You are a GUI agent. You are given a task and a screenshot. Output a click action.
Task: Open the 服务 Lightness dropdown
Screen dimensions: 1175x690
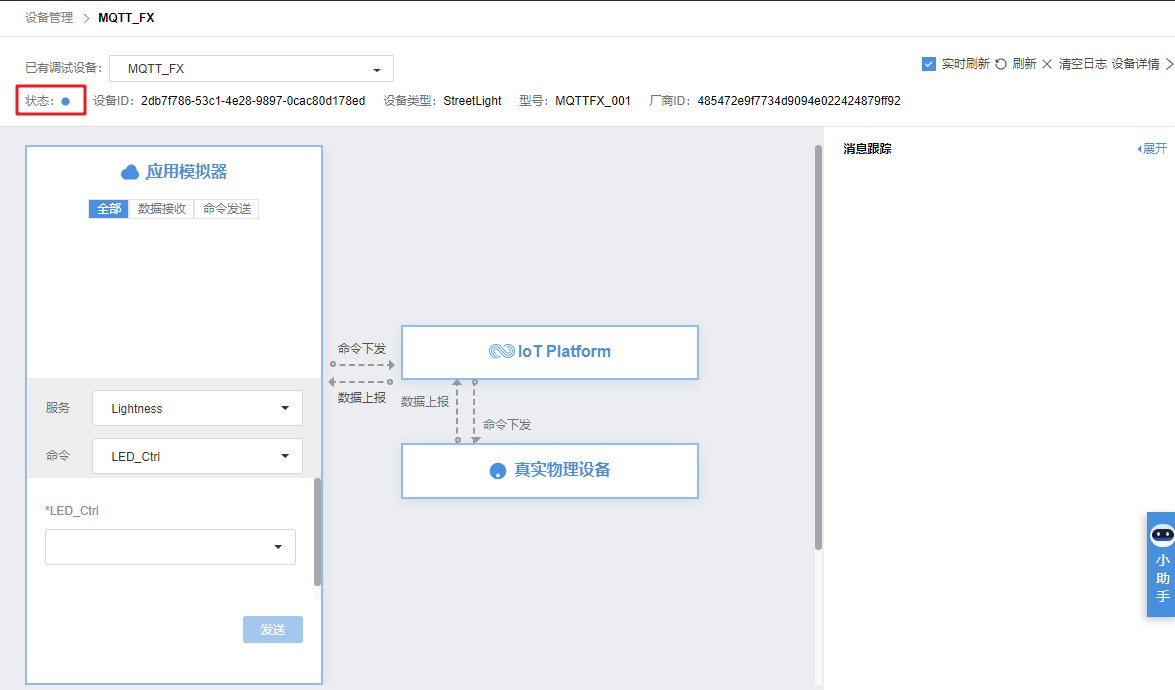click(197, 408)
